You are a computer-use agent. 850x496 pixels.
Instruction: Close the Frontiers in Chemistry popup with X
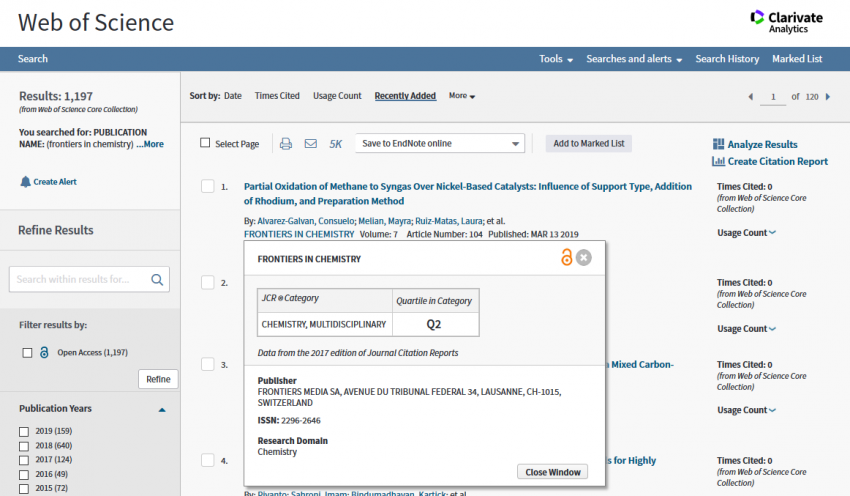click(x=584, y=257)
